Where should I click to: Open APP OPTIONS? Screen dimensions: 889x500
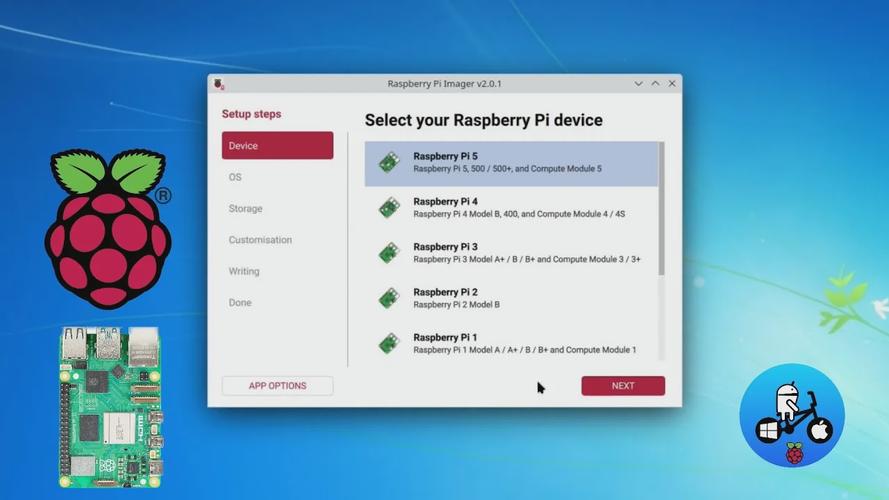coord(277,385)
